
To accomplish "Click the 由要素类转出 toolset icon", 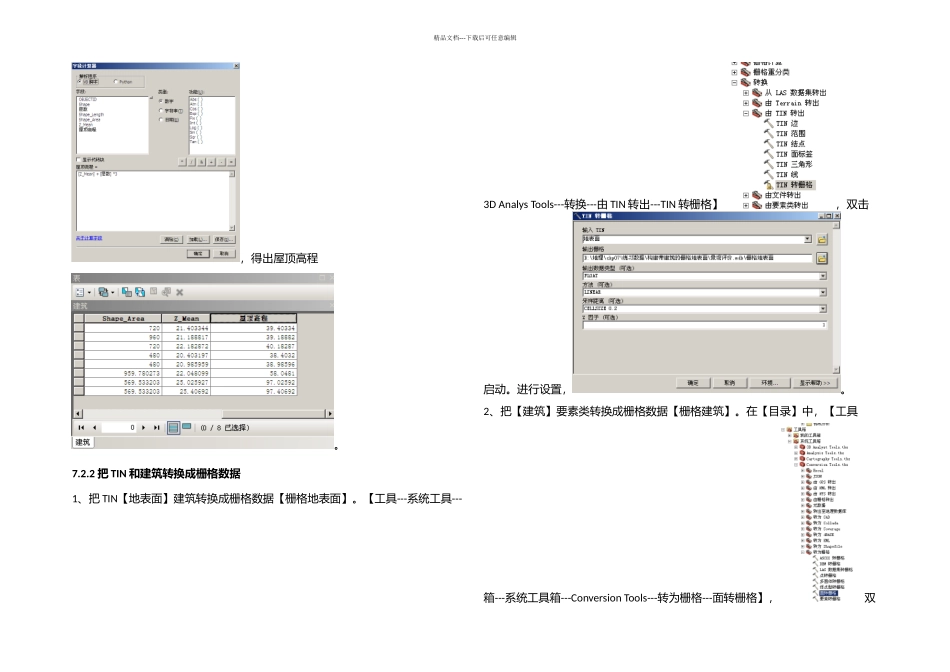I will pos(757,205).
